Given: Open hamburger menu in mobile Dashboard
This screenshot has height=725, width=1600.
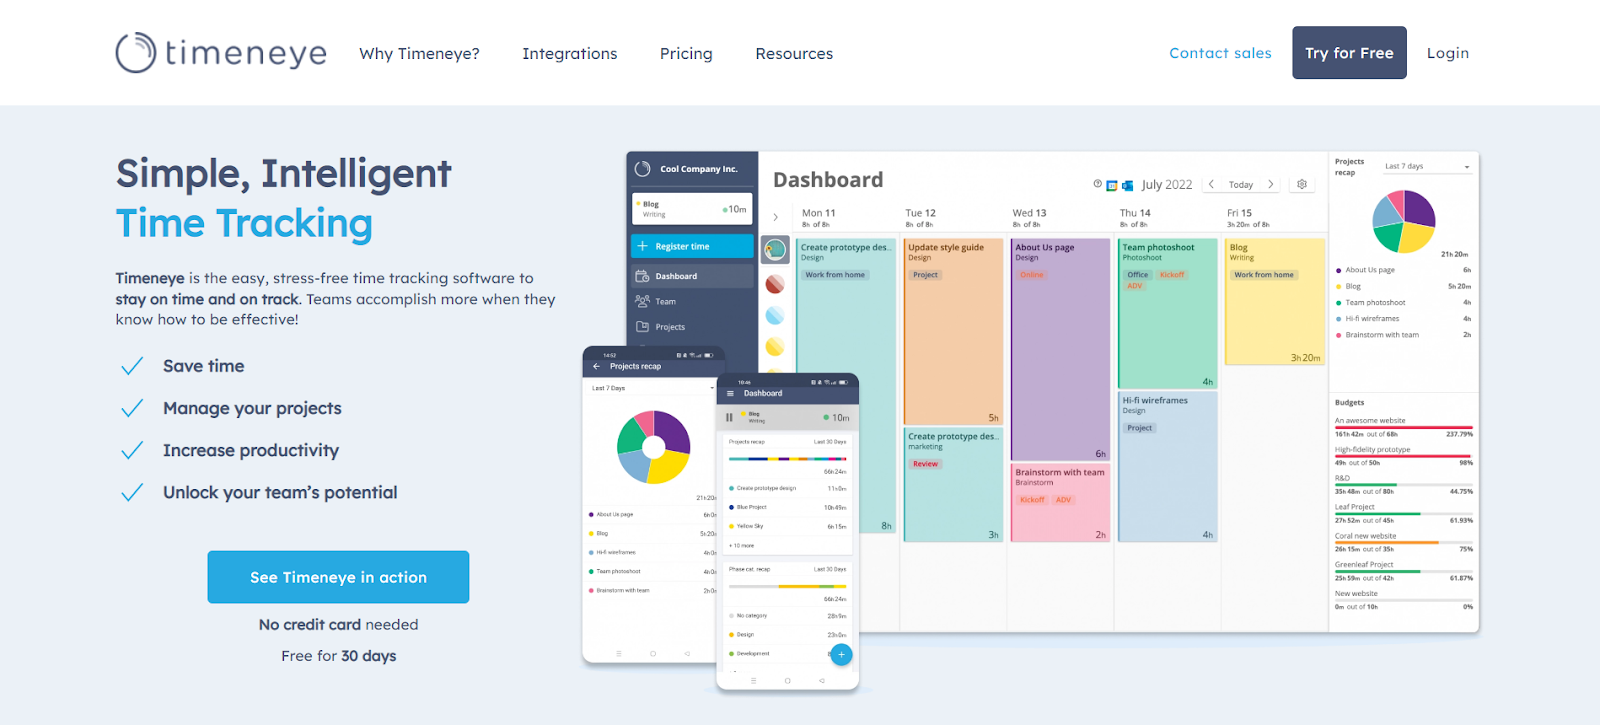Looking at the screenshot, I should point(730,393).
